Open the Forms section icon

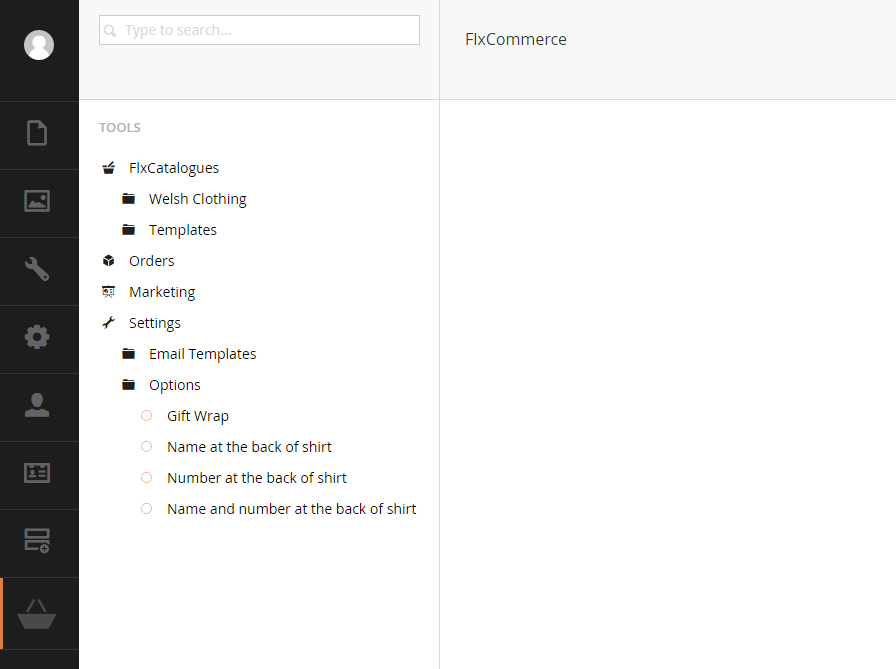pos(37,540)
